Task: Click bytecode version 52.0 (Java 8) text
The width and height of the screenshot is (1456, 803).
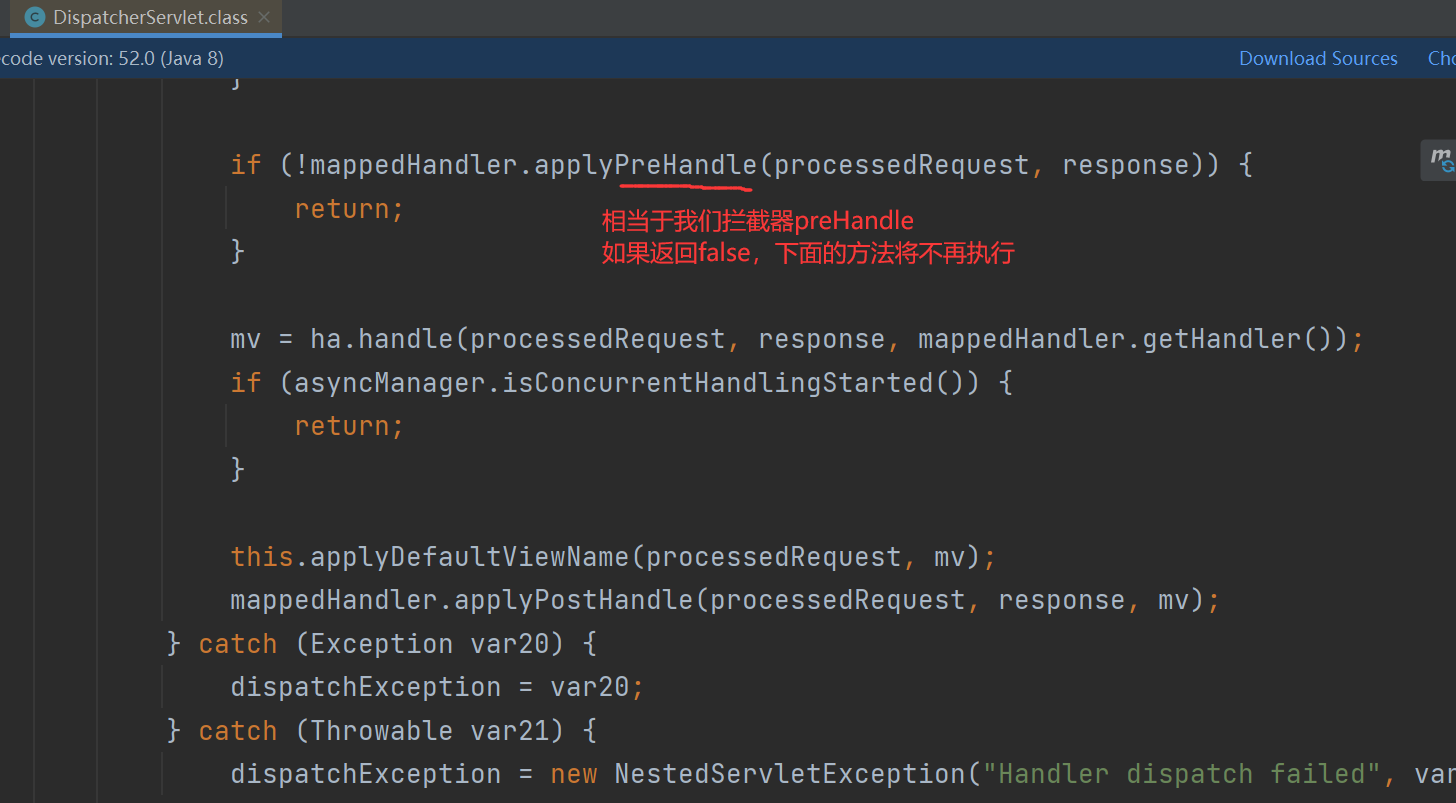Action: pos(112,58)
